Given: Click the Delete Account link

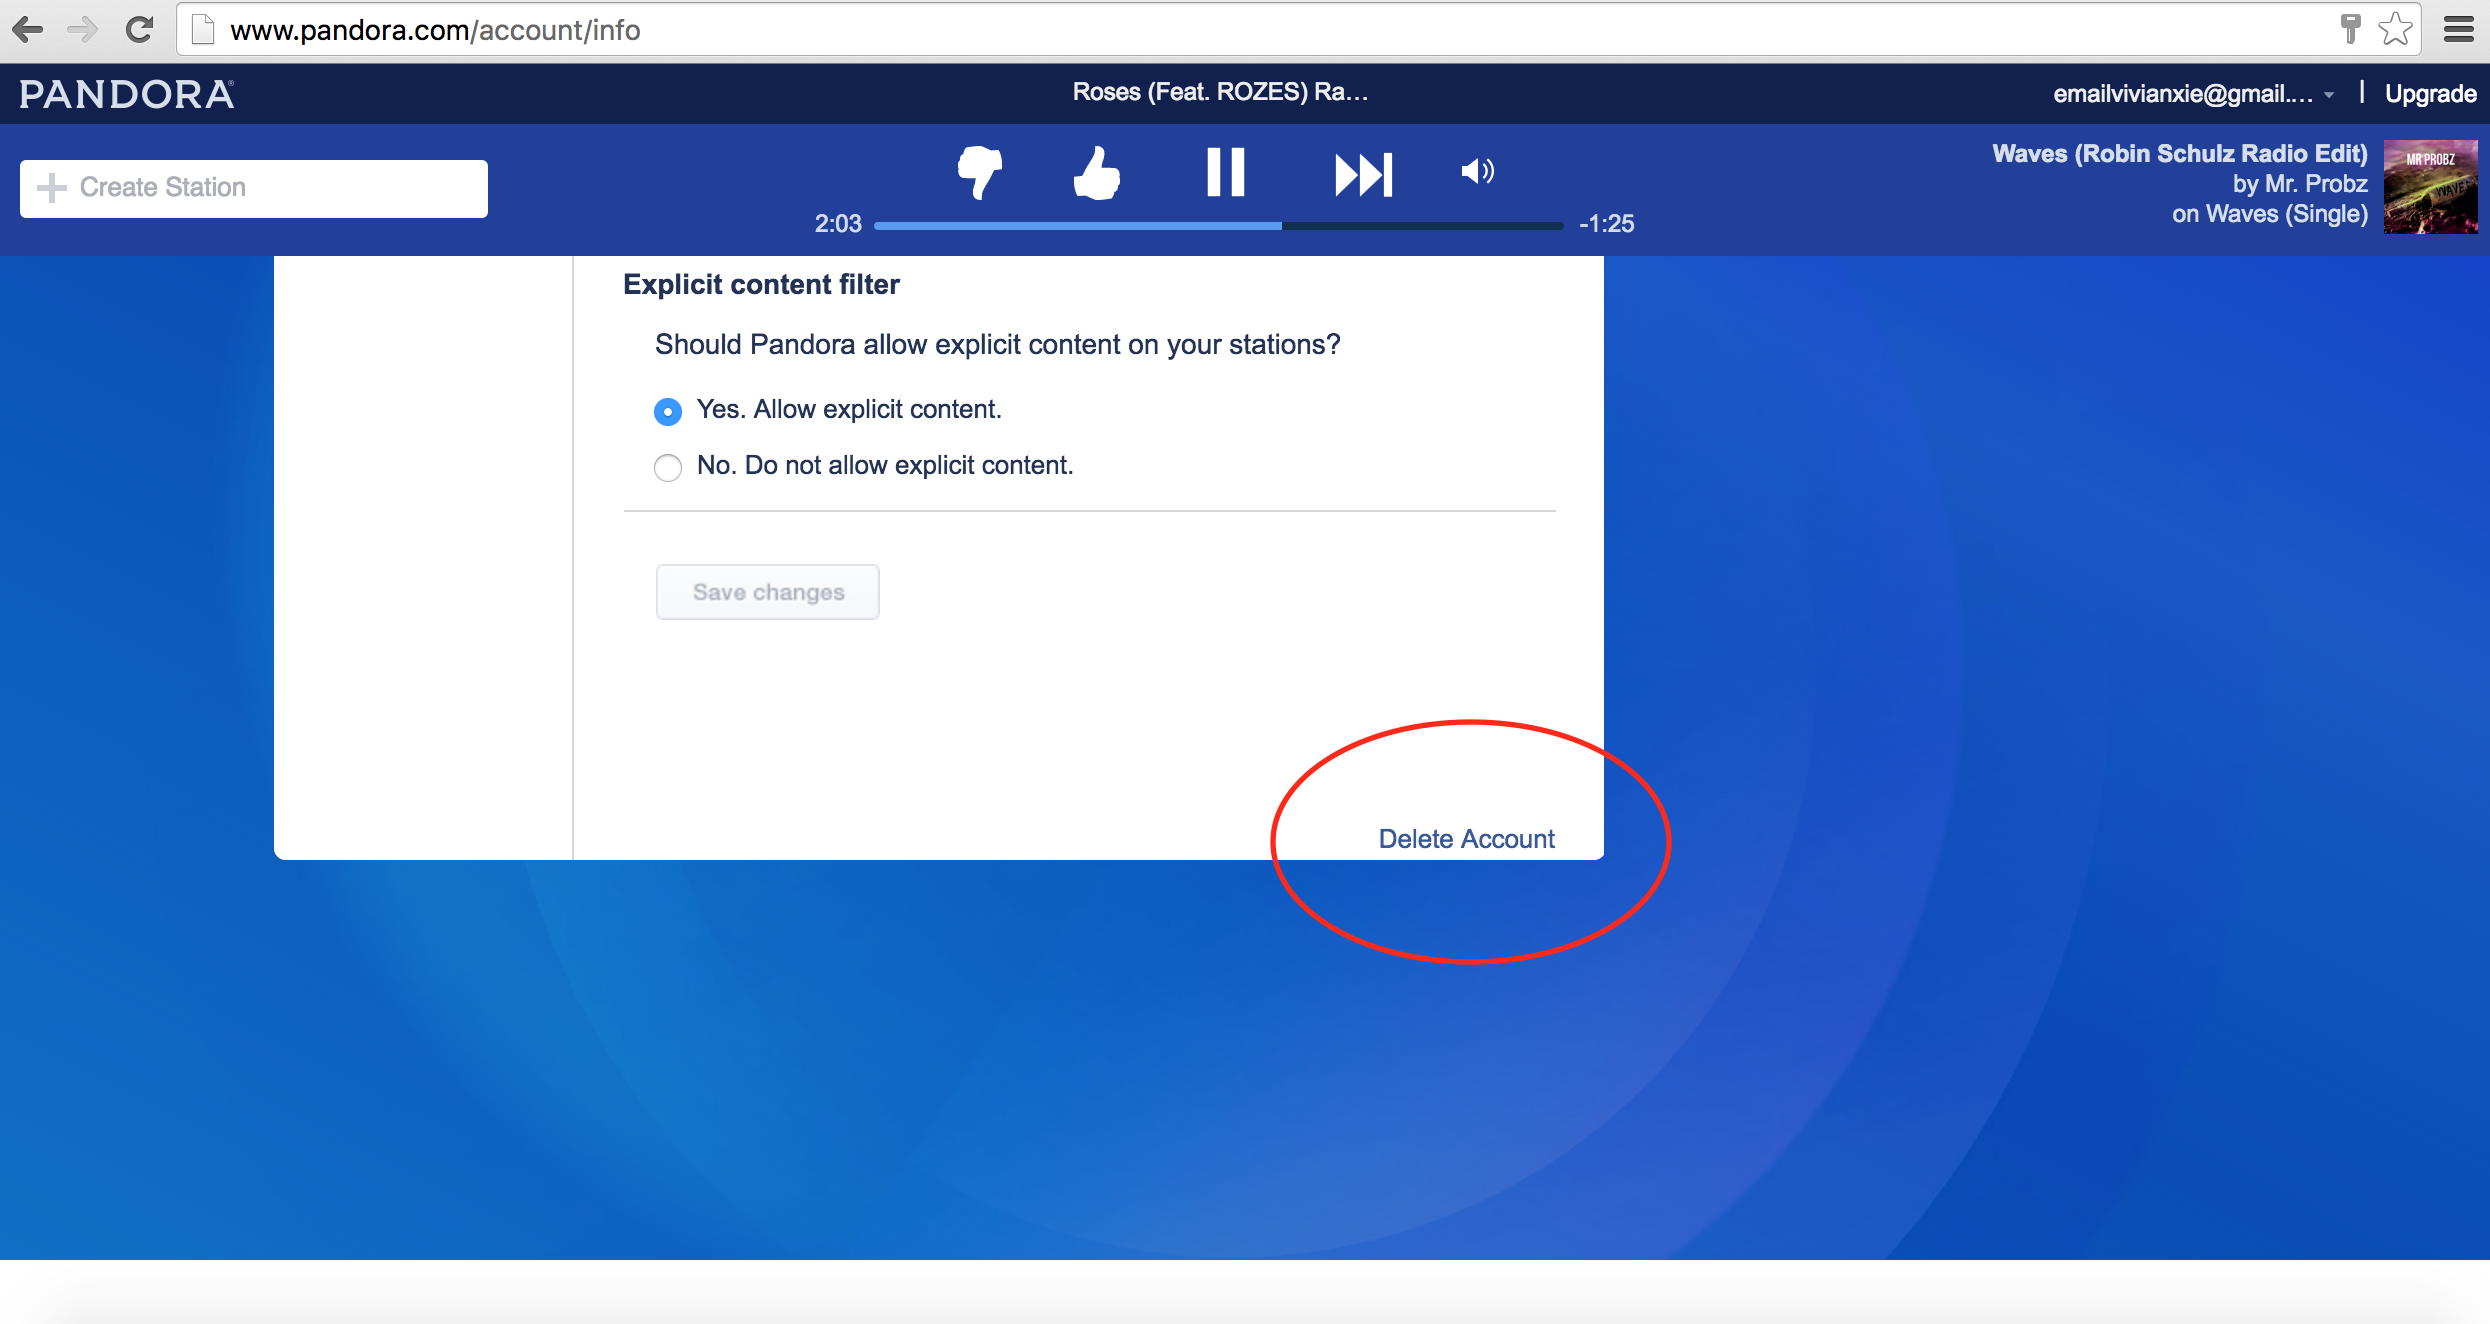Looking at the screenshot, I should pyautogui.click(x=1466, y=839).
